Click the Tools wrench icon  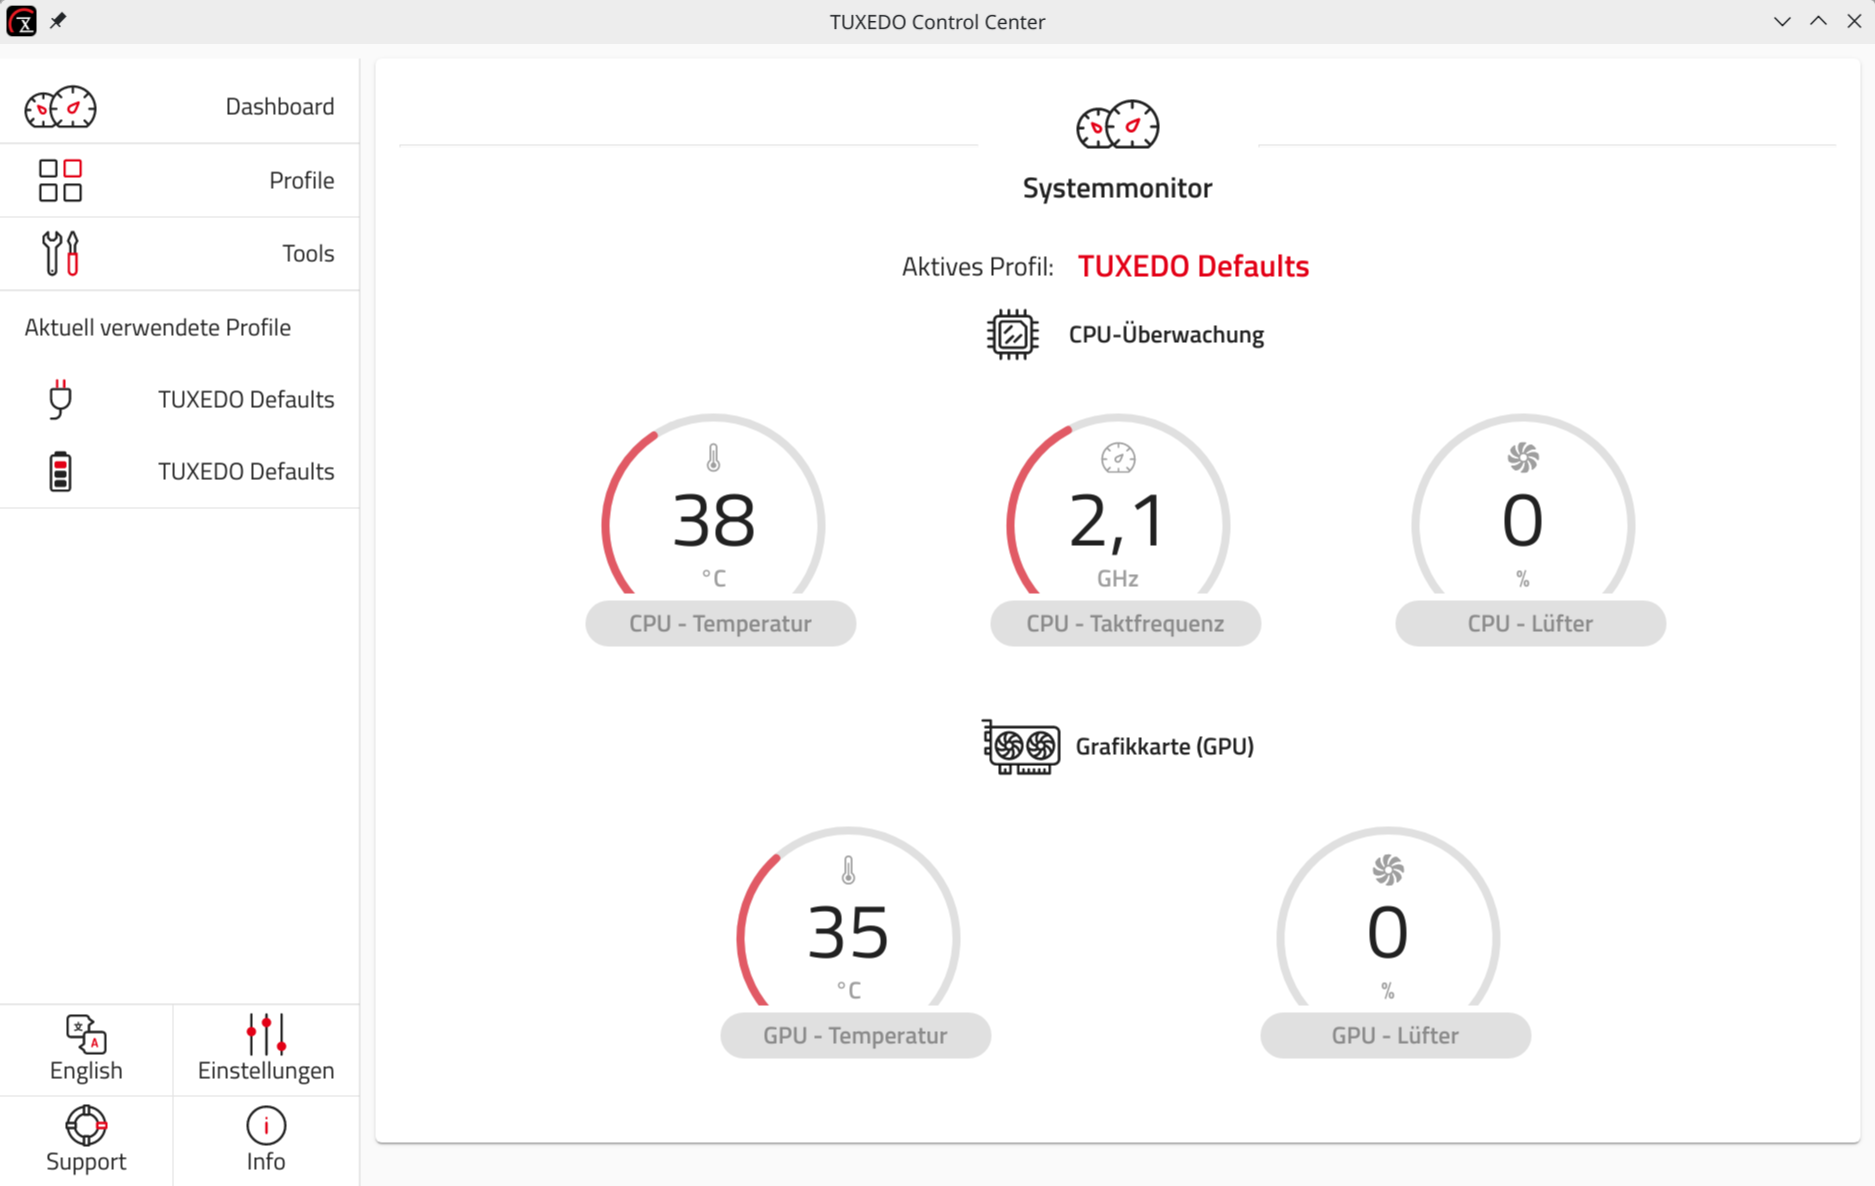pos(60,253)
